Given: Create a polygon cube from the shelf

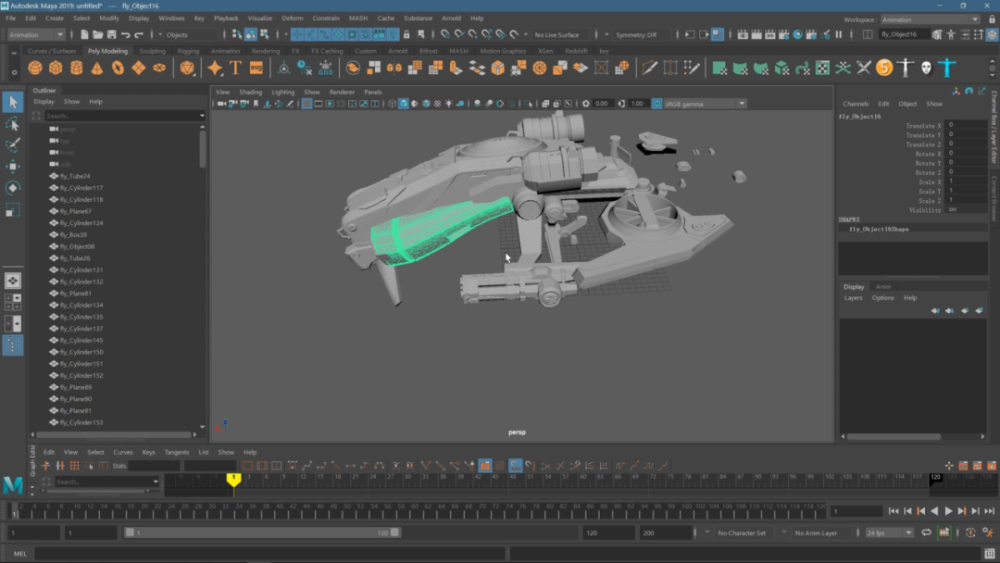Looking at the screenshot, I should tap(56, 68).
